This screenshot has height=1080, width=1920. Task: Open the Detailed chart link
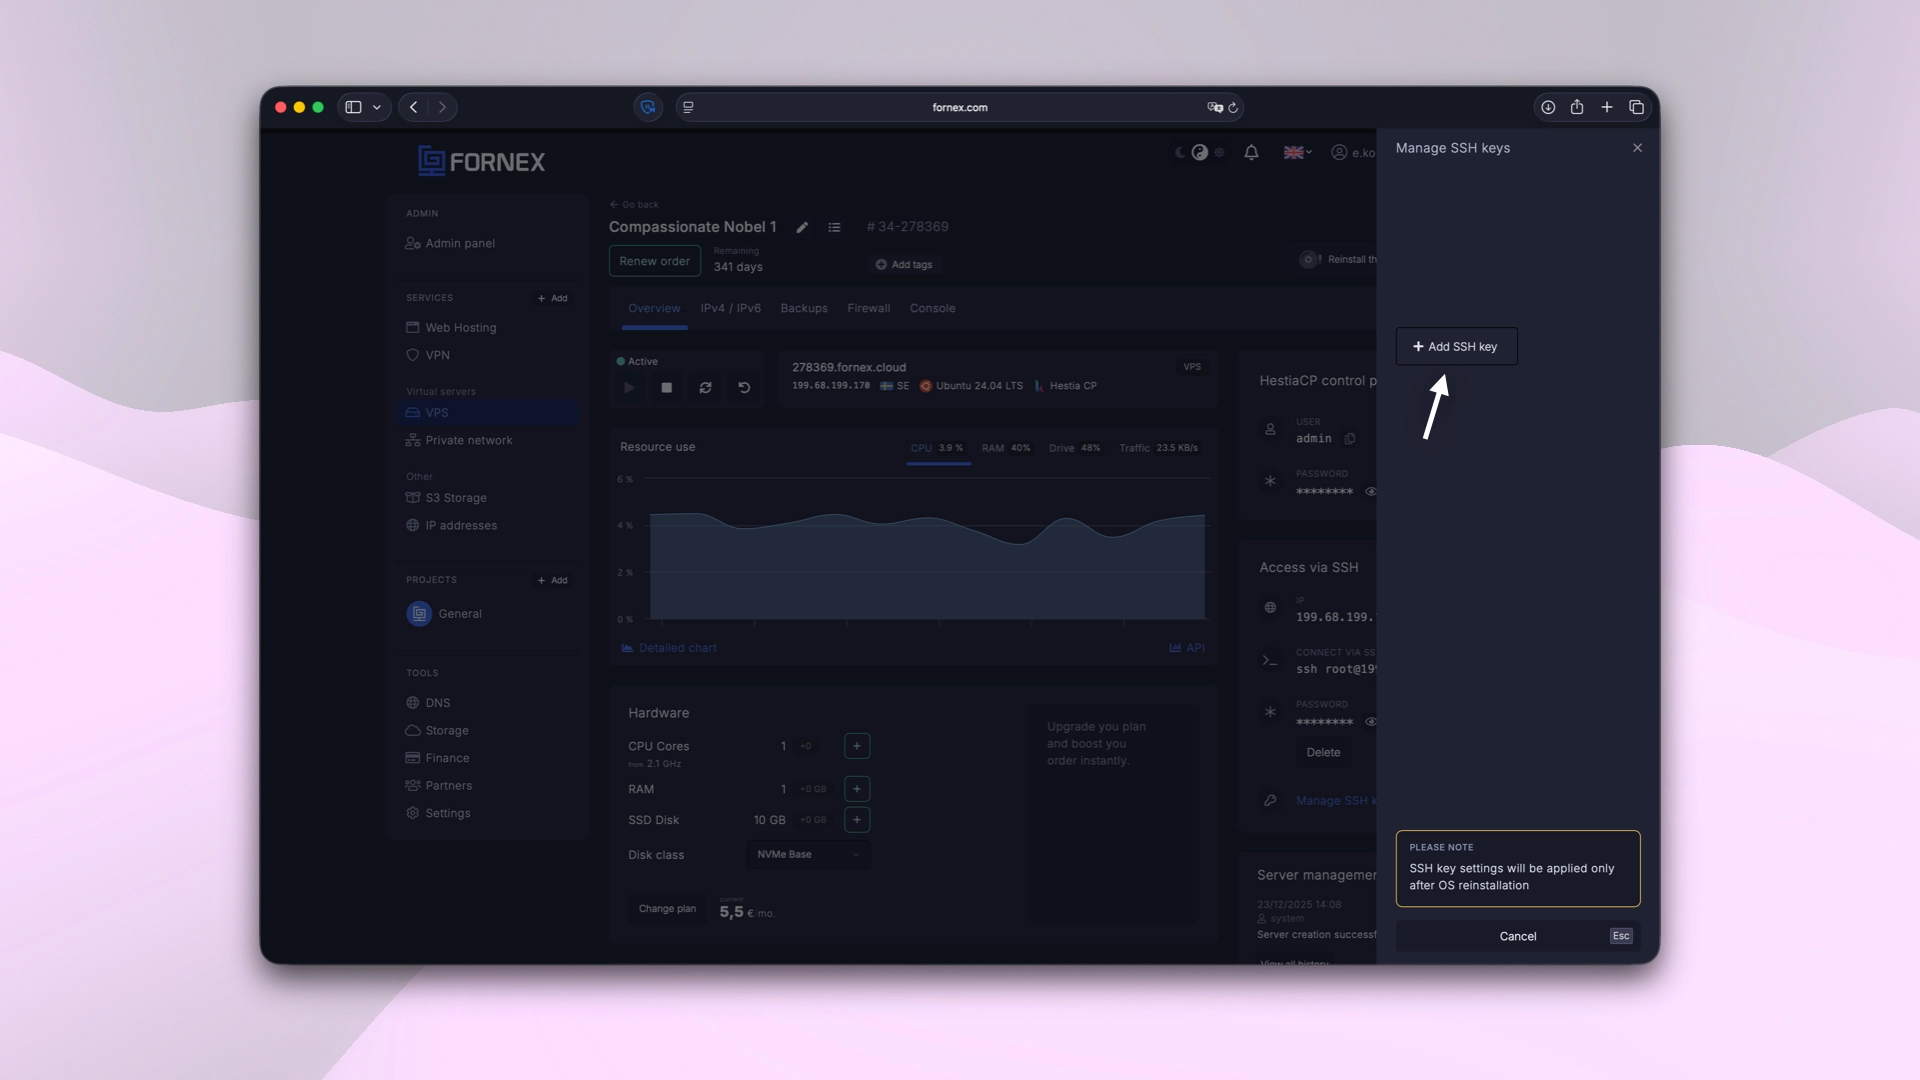[x=677, y=648]
